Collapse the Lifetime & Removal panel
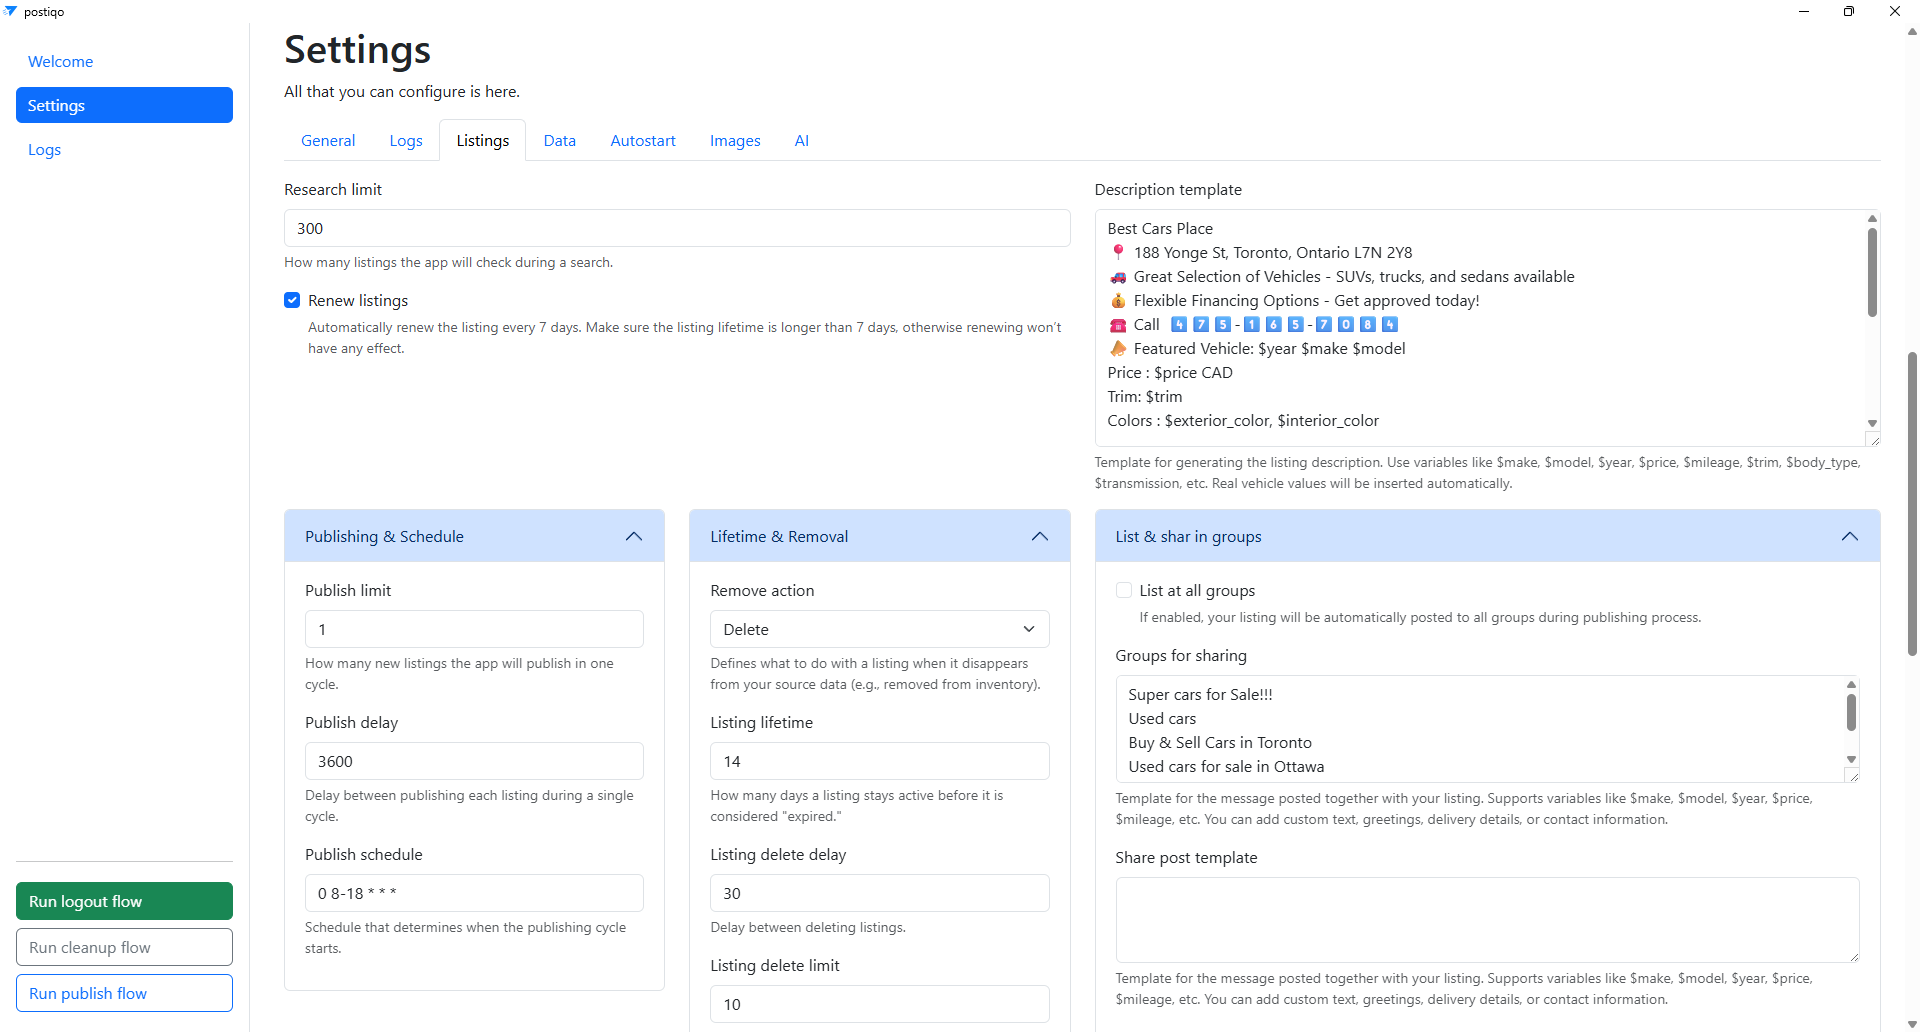The width and height of the screenshot is (1920, 1032). (x=1039, y=536)
